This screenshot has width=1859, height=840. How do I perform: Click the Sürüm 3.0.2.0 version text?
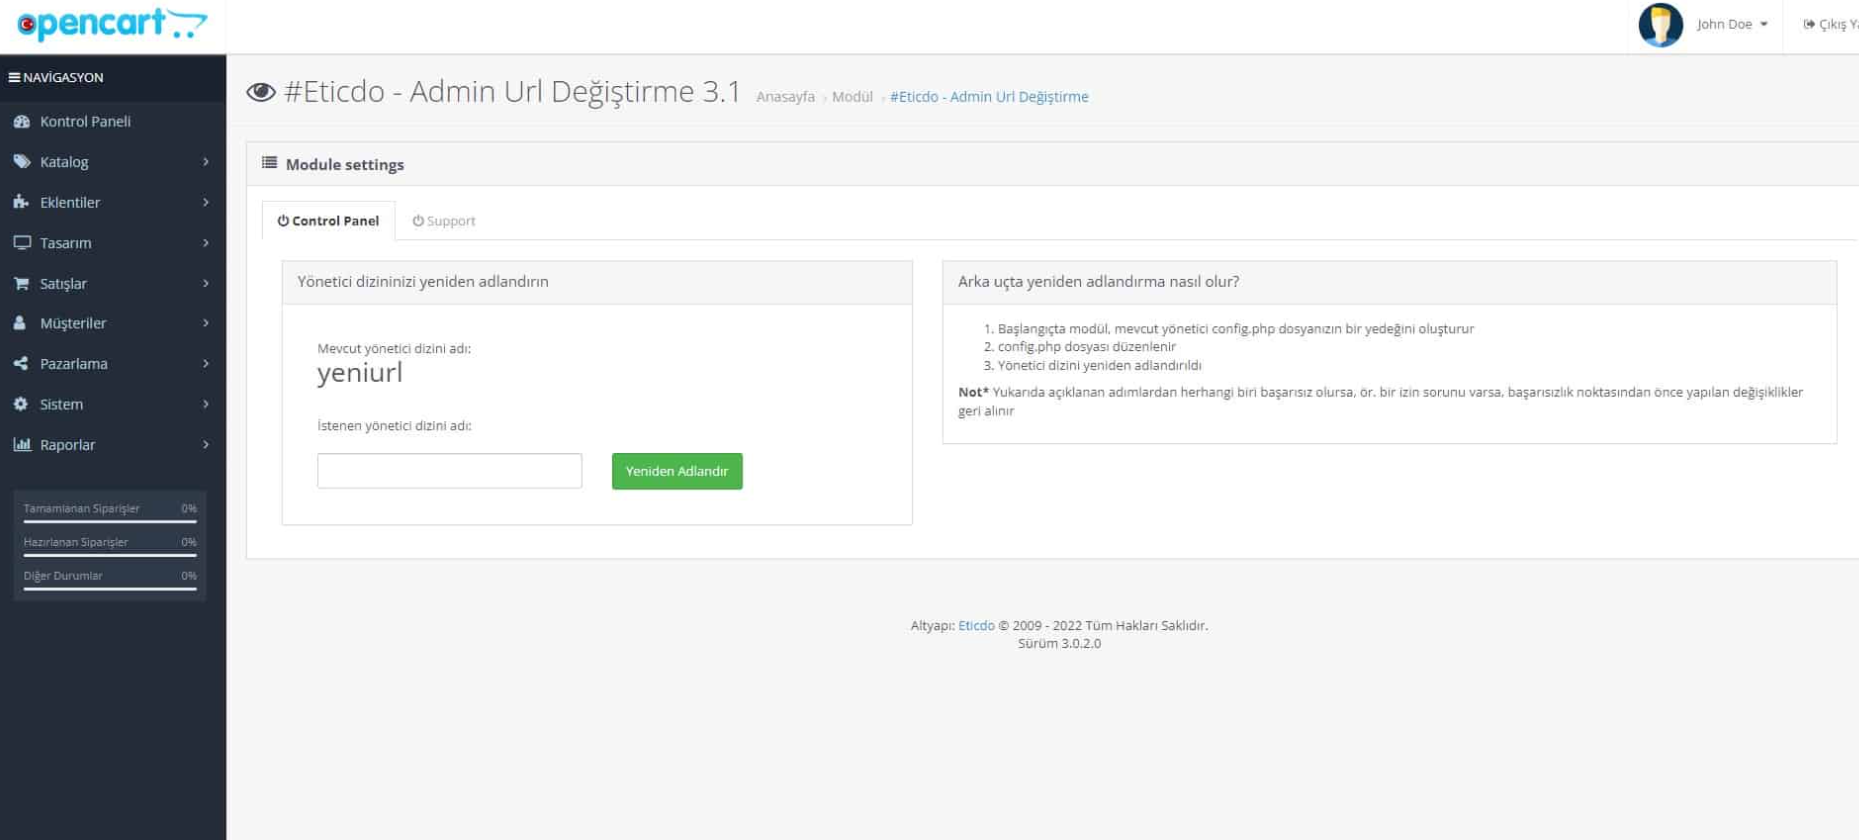click(1059, 644)
